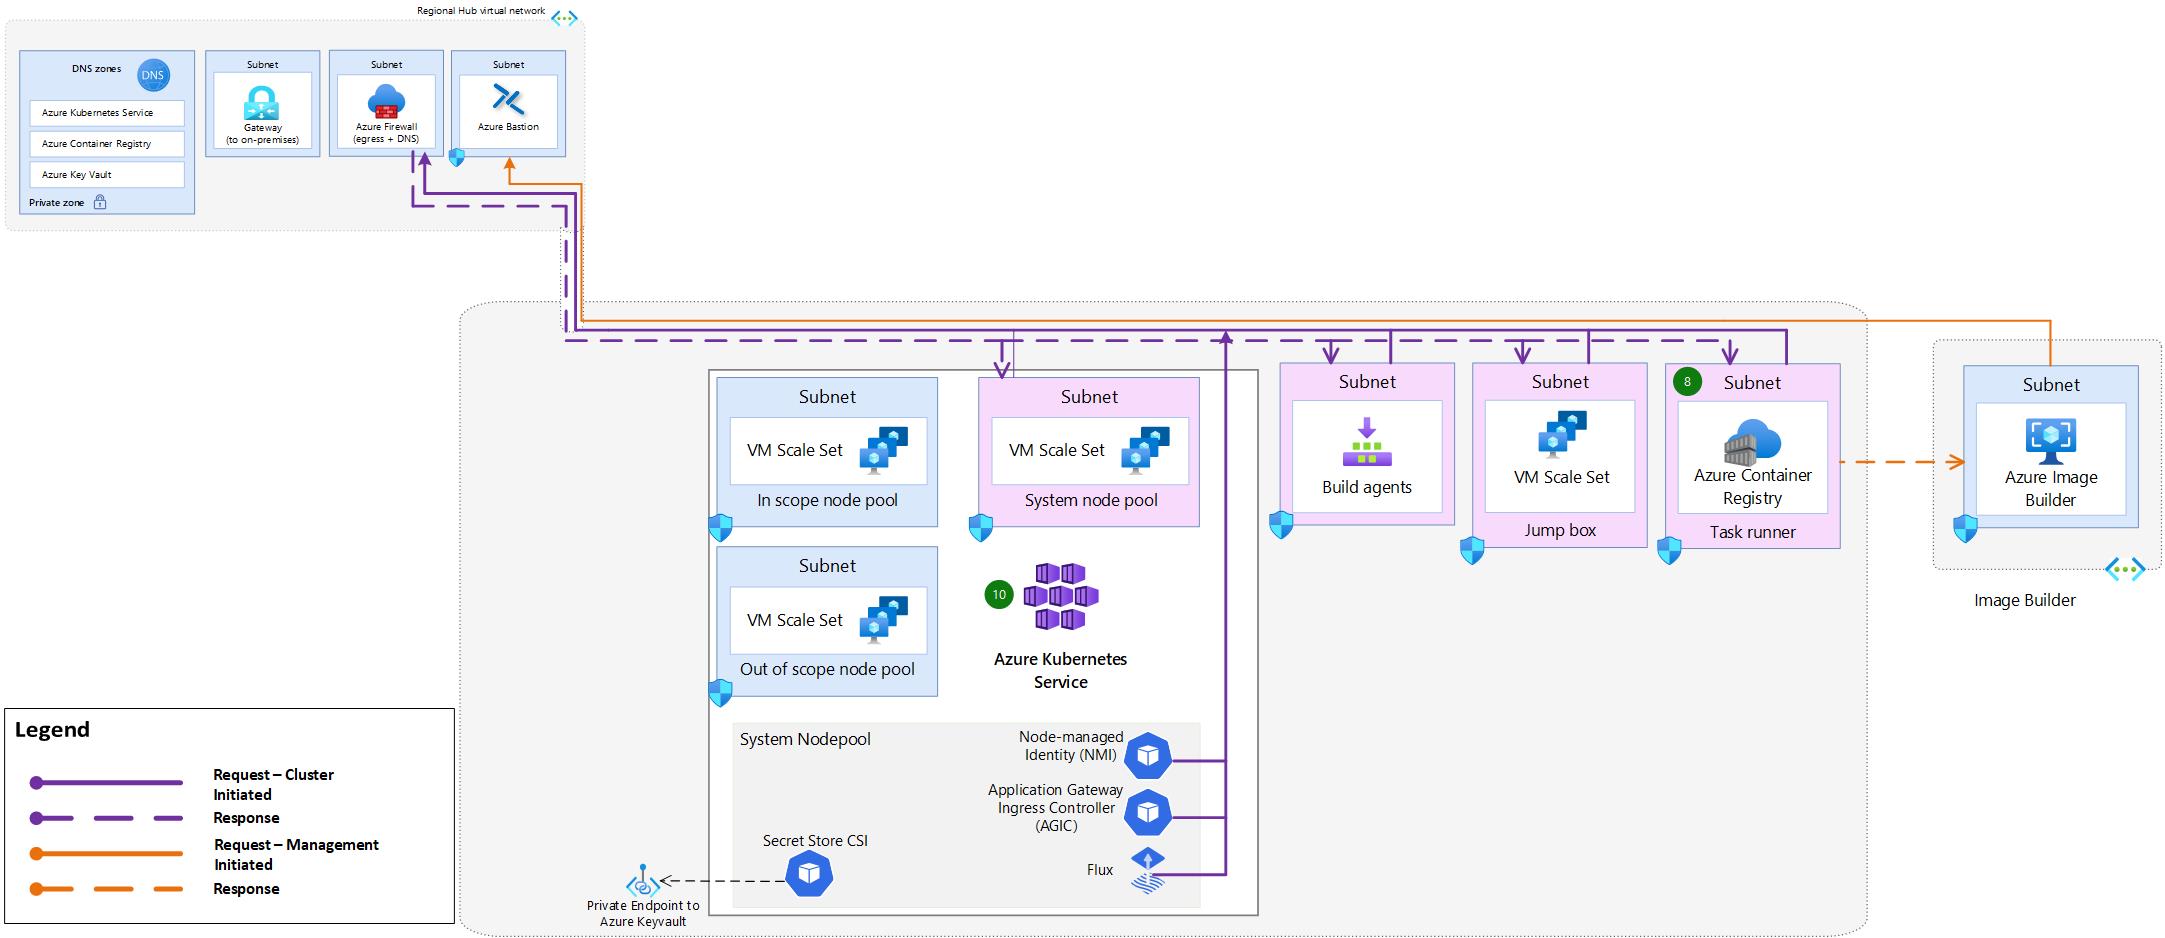
Task: Click the Request – Cluster Initiated legend line
Action: point(107,783)
